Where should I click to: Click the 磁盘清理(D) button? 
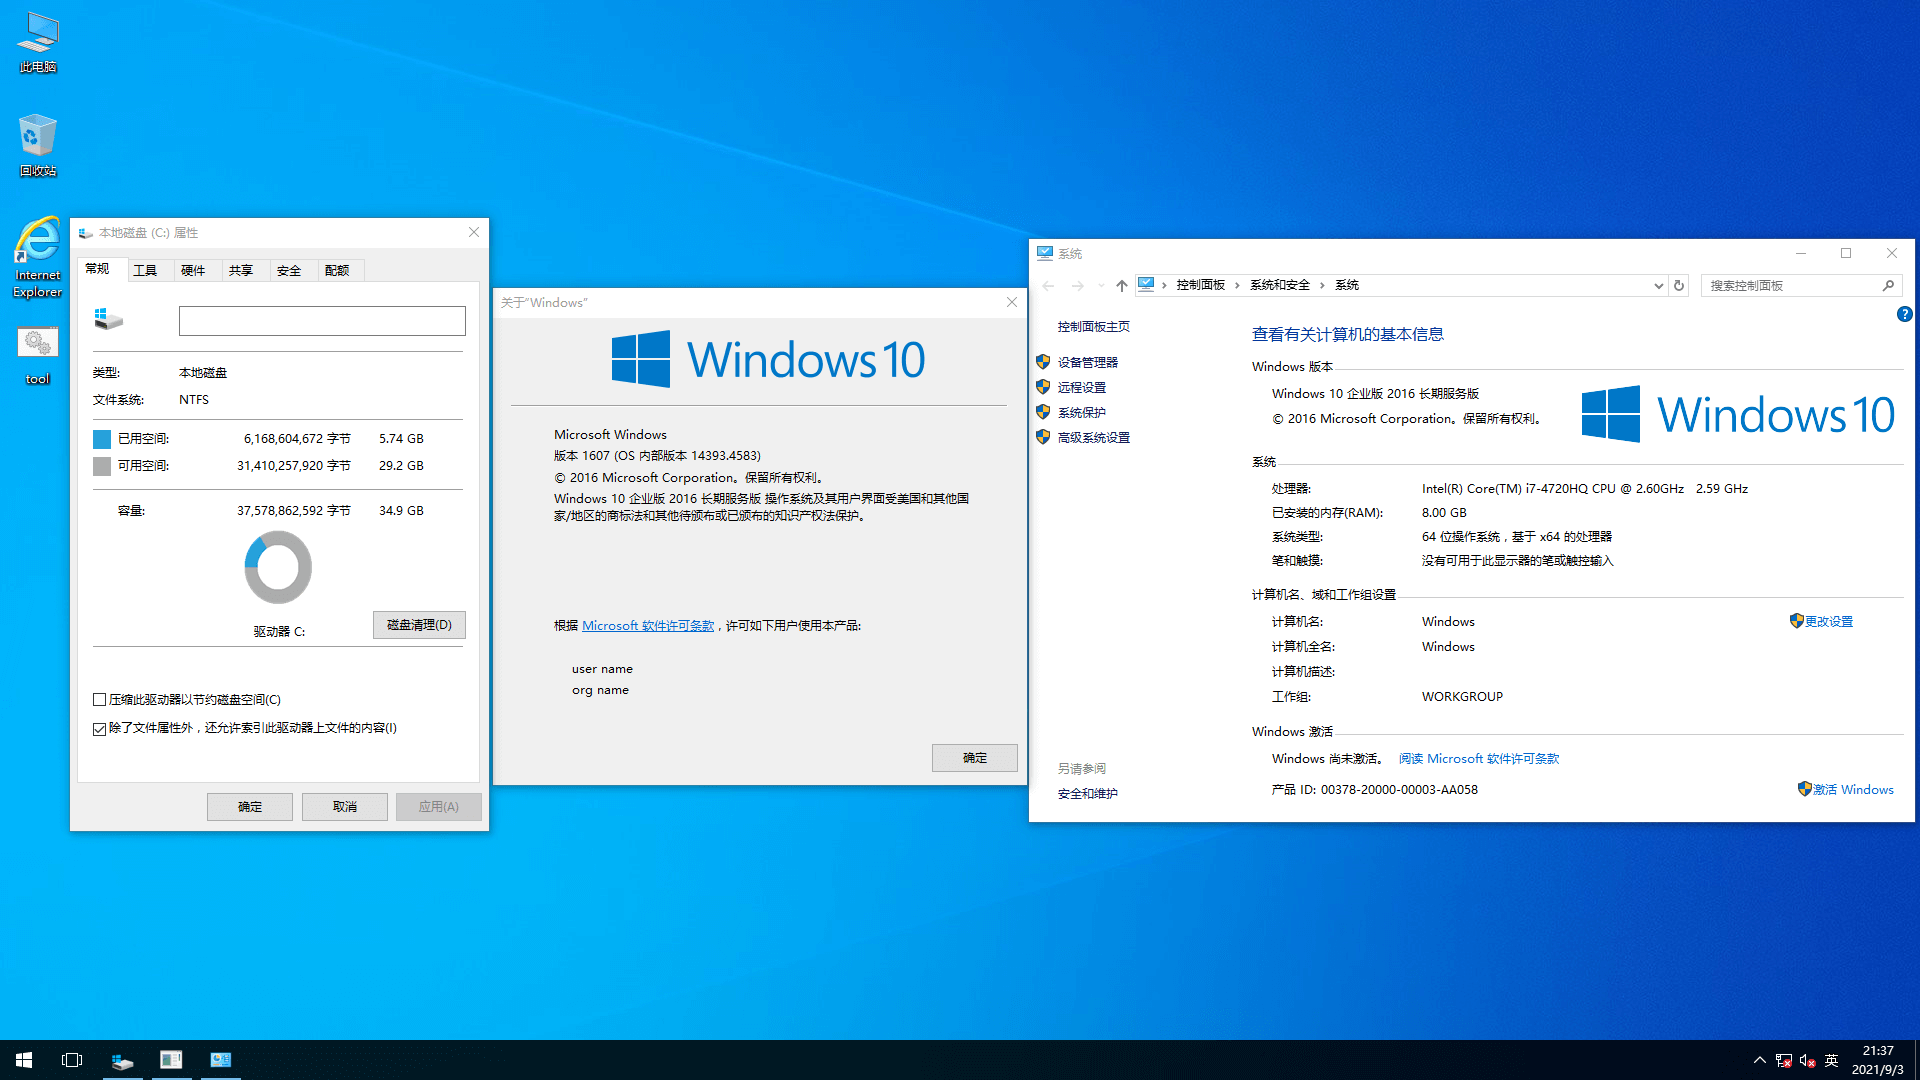[x=419, y=625]
